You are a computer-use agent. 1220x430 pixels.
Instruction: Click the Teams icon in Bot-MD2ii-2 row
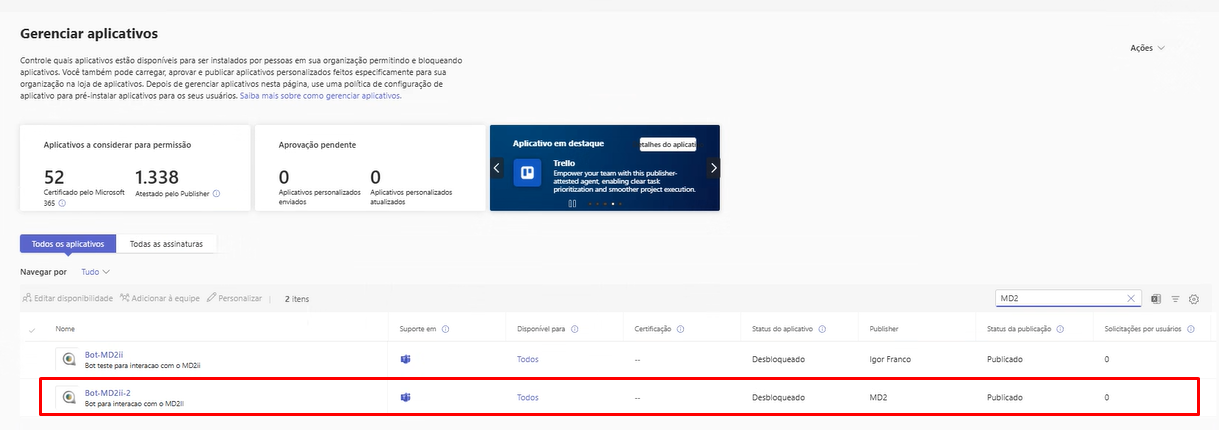coord(406,397)
